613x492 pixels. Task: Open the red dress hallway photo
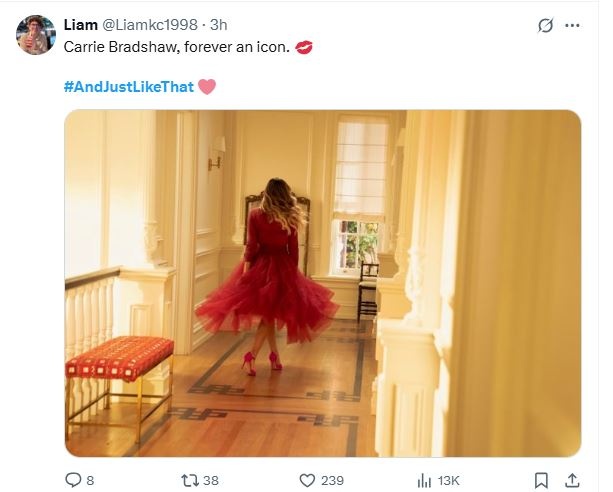322,283
